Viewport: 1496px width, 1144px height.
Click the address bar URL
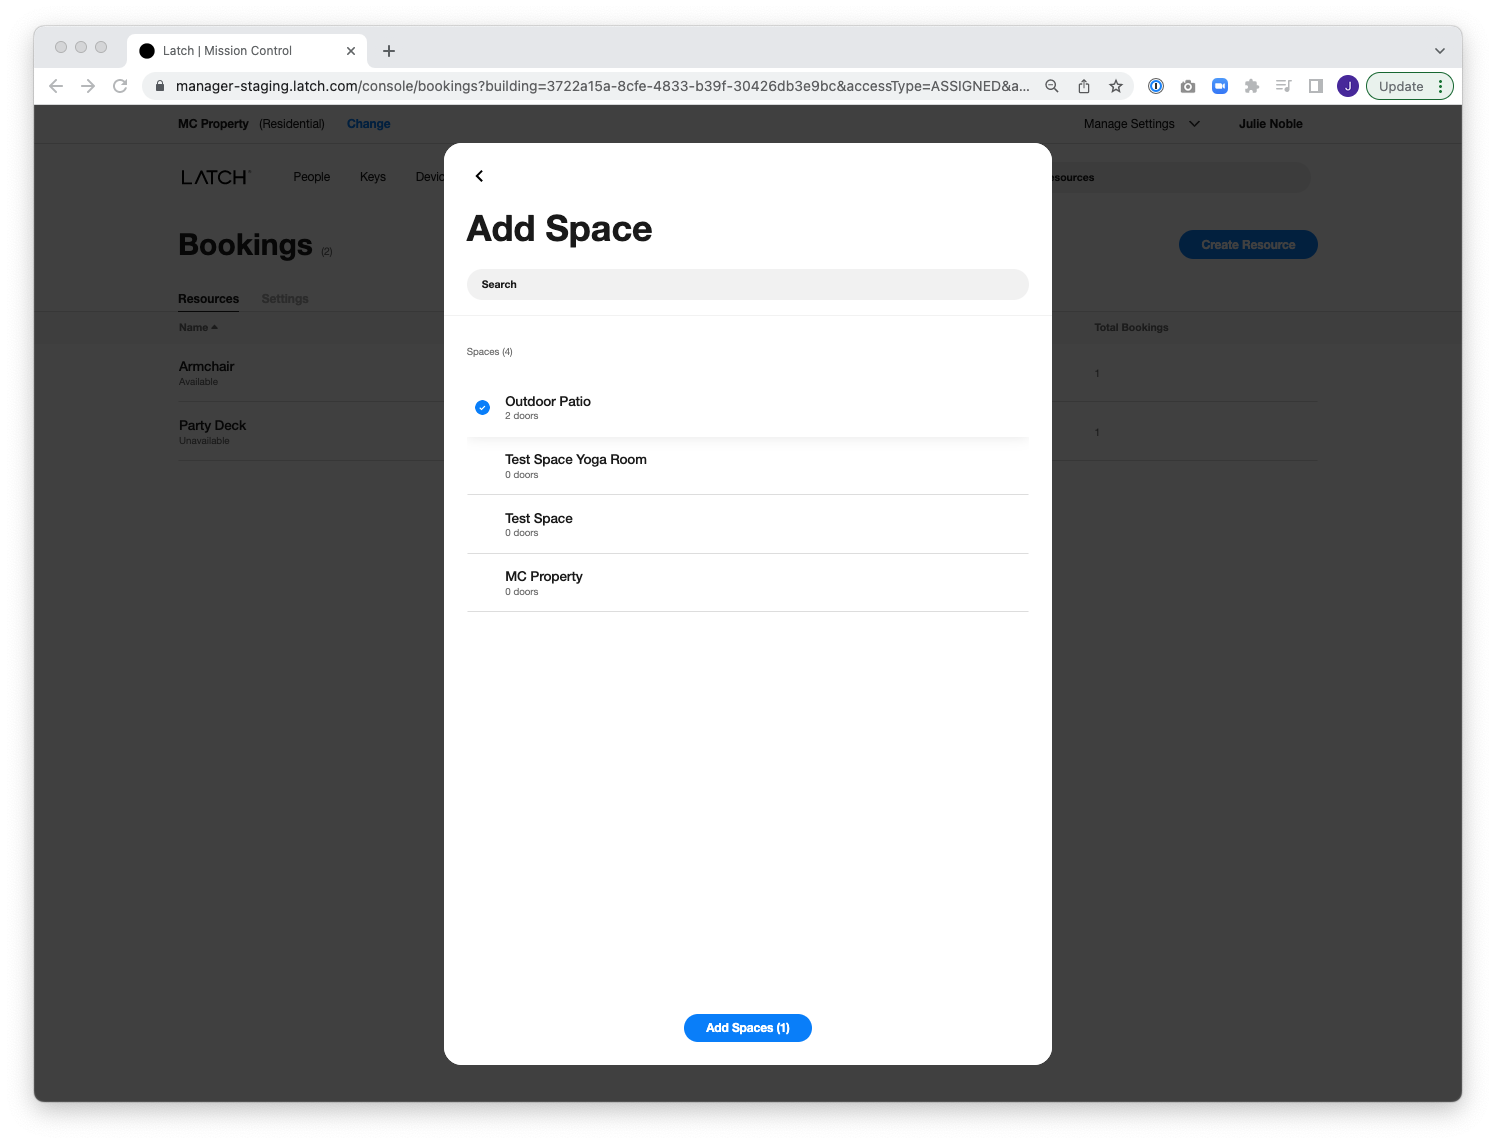[x=602, y=86]
